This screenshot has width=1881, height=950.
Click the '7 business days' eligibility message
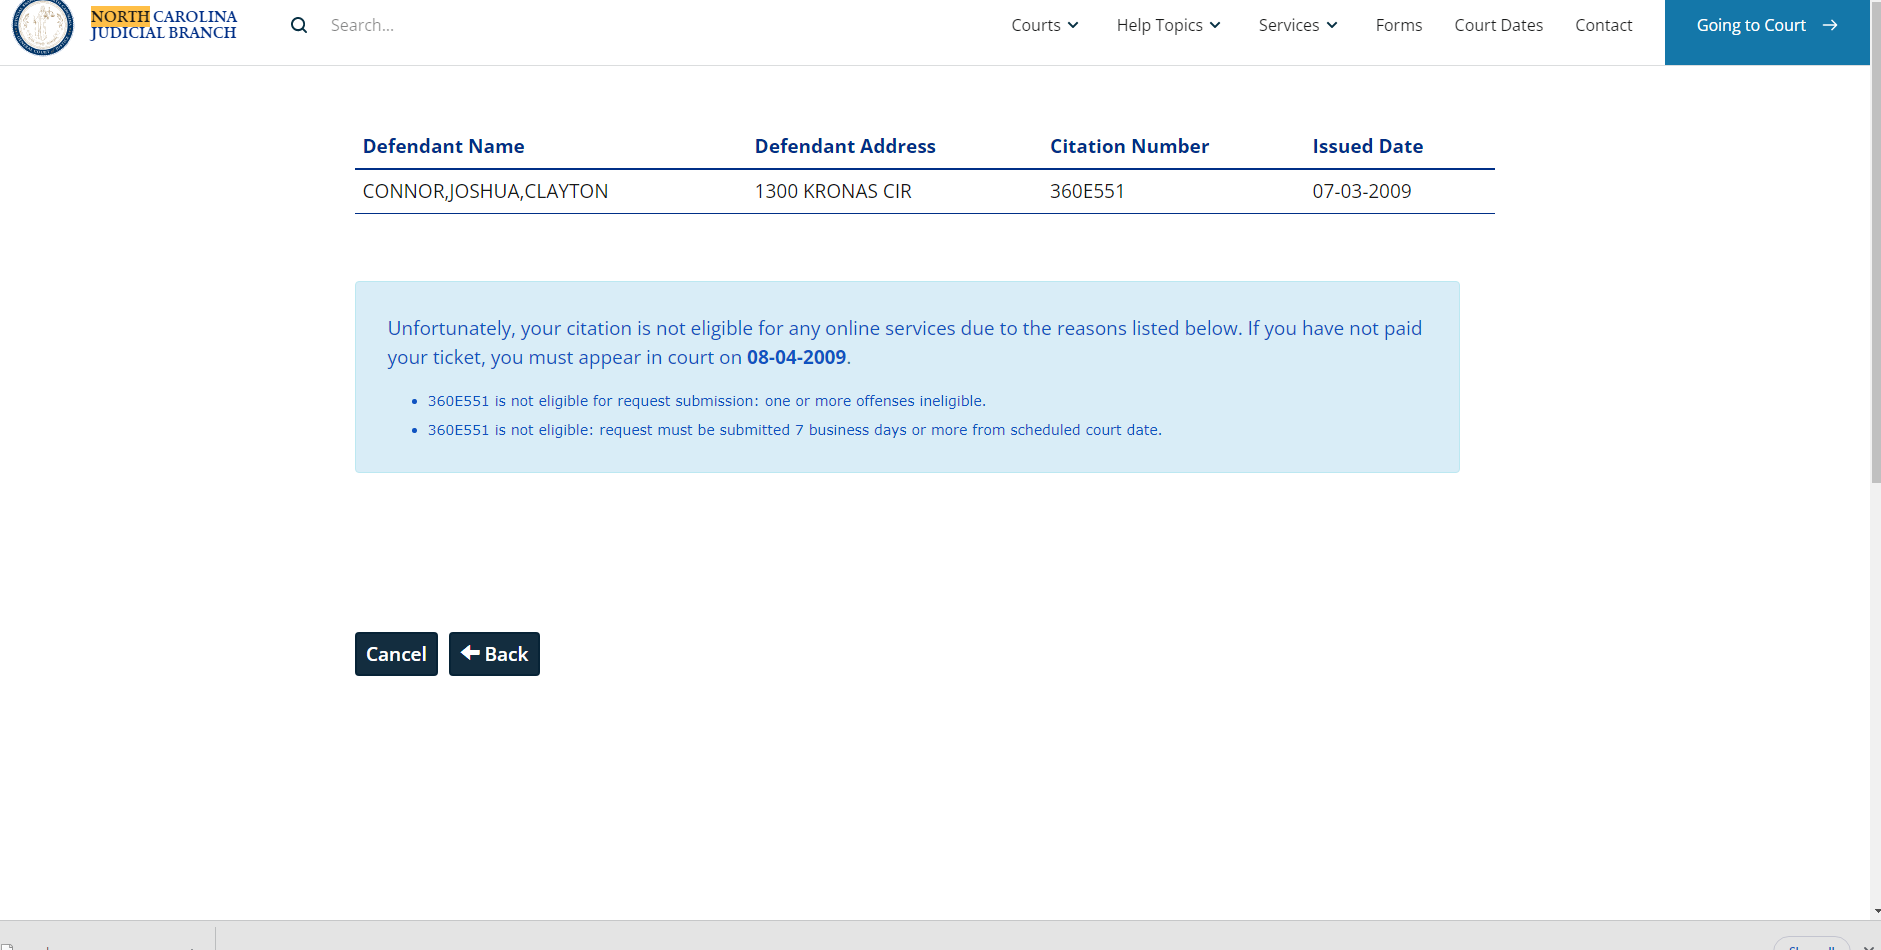(795, 430)
